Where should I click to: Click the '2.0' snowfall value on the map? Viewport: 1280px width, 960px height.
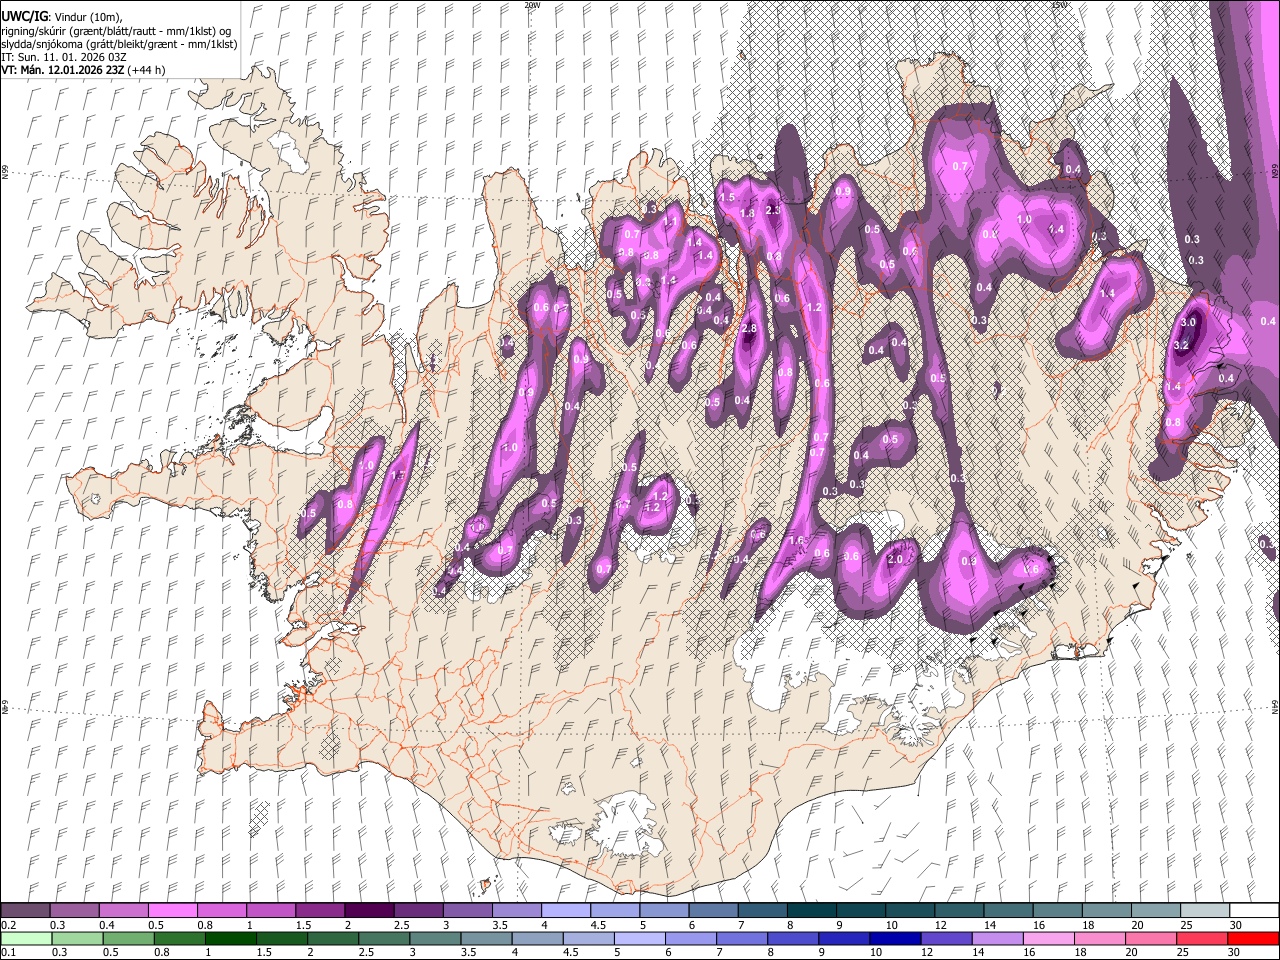(x=895, y=559)
